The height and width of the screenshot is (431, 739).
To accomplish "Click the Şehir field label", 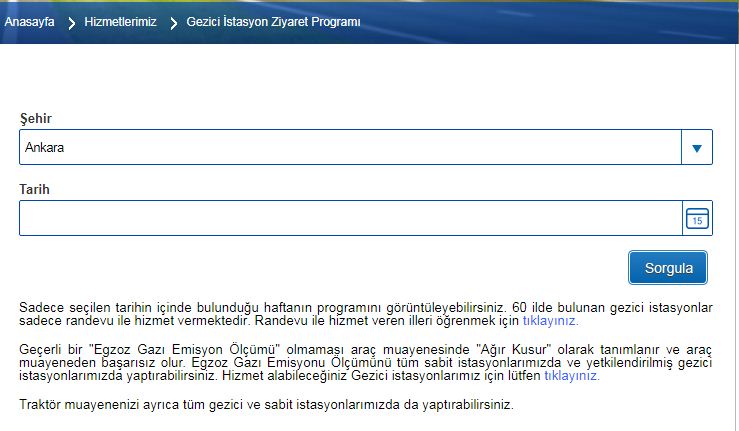I will pyautogui.click(x=35, y=118).
